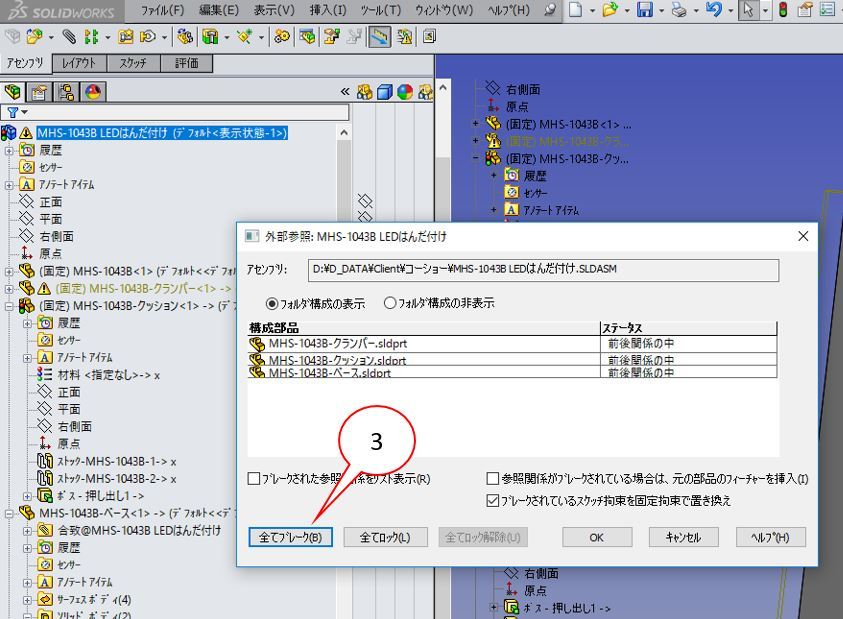Click the Smart Fasteners icon
The image size is (843, 619).
[x=126, y=37]
